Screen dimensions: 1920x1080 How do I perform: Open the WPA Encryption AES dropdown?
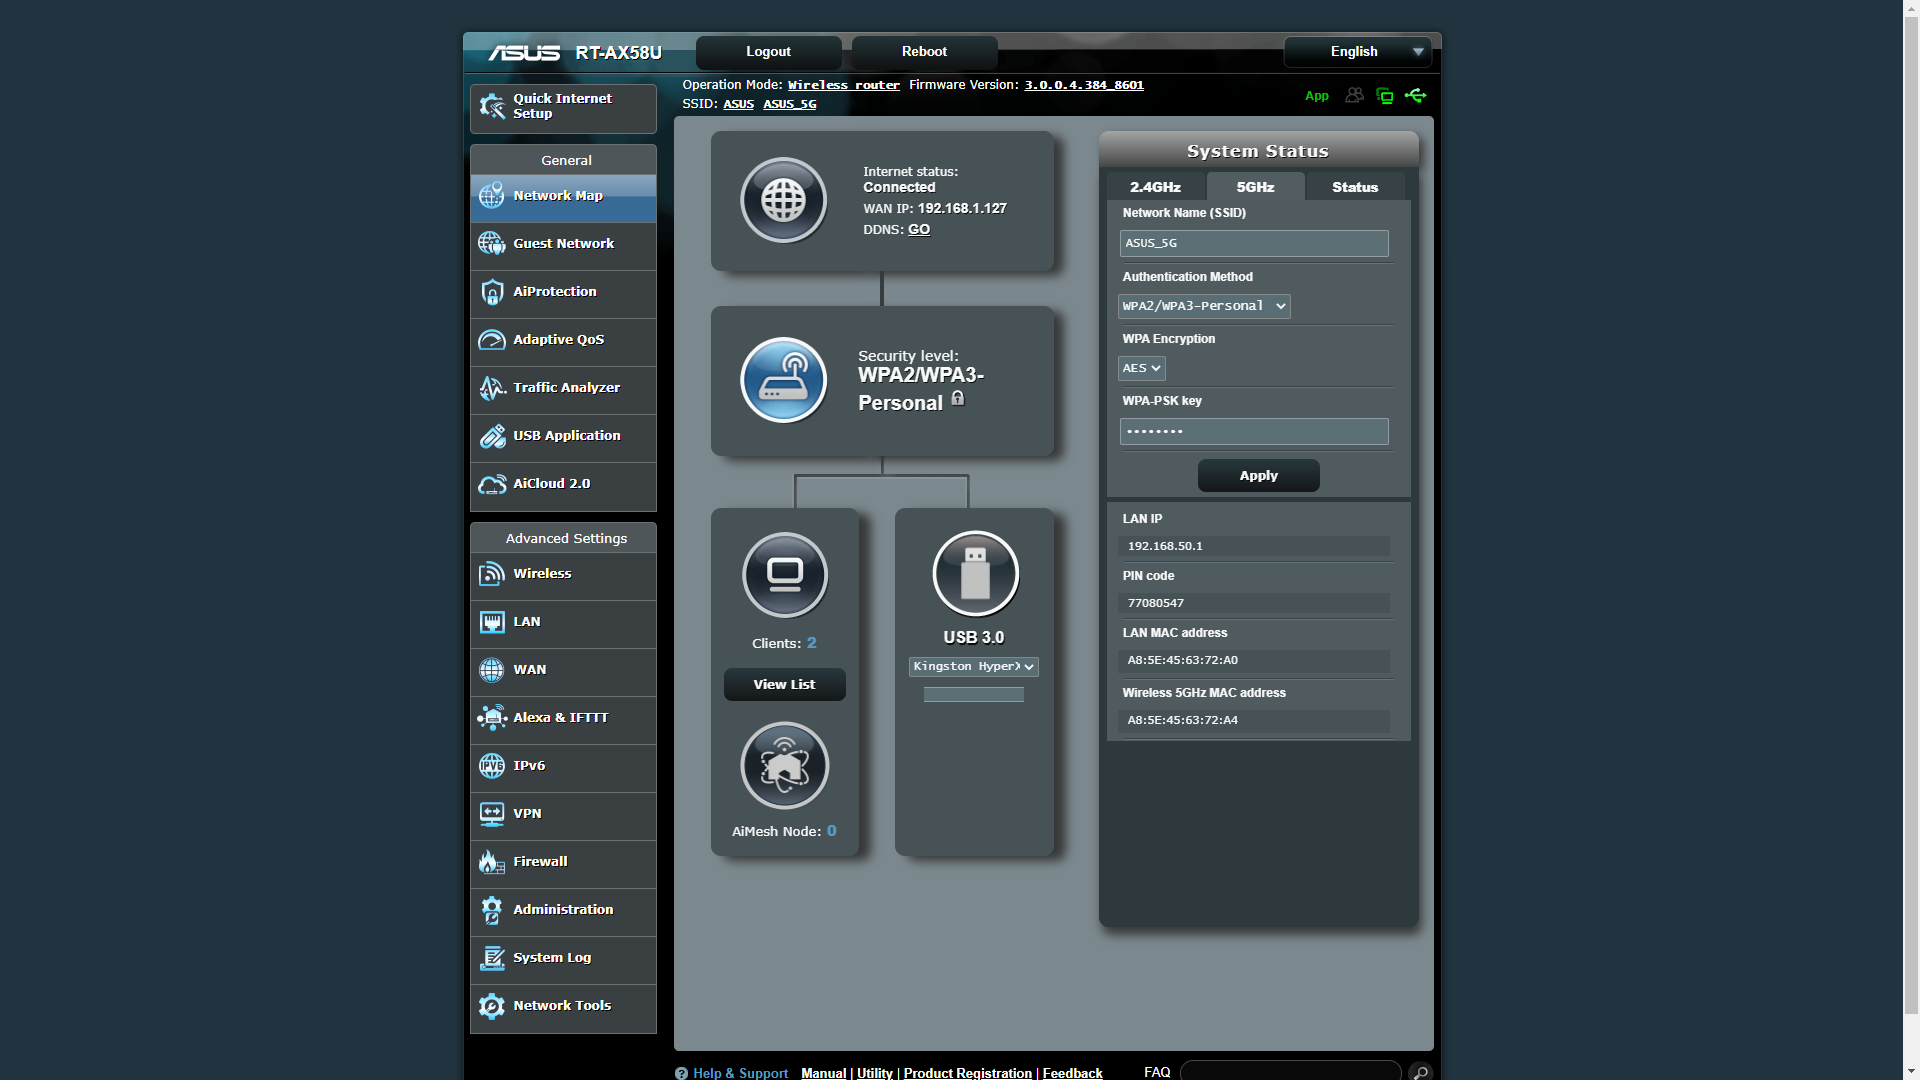point(1141,368)
